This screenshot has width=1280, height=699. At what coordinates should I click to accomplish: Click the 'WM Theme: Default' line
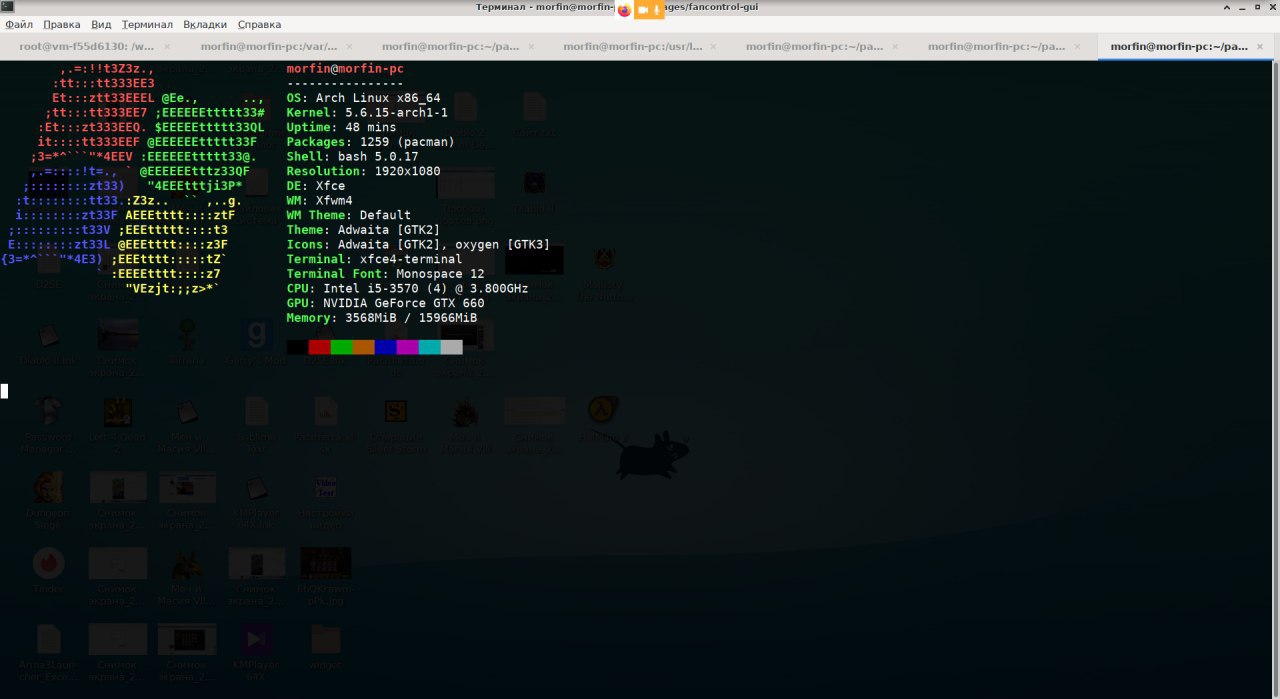[349, 215]
